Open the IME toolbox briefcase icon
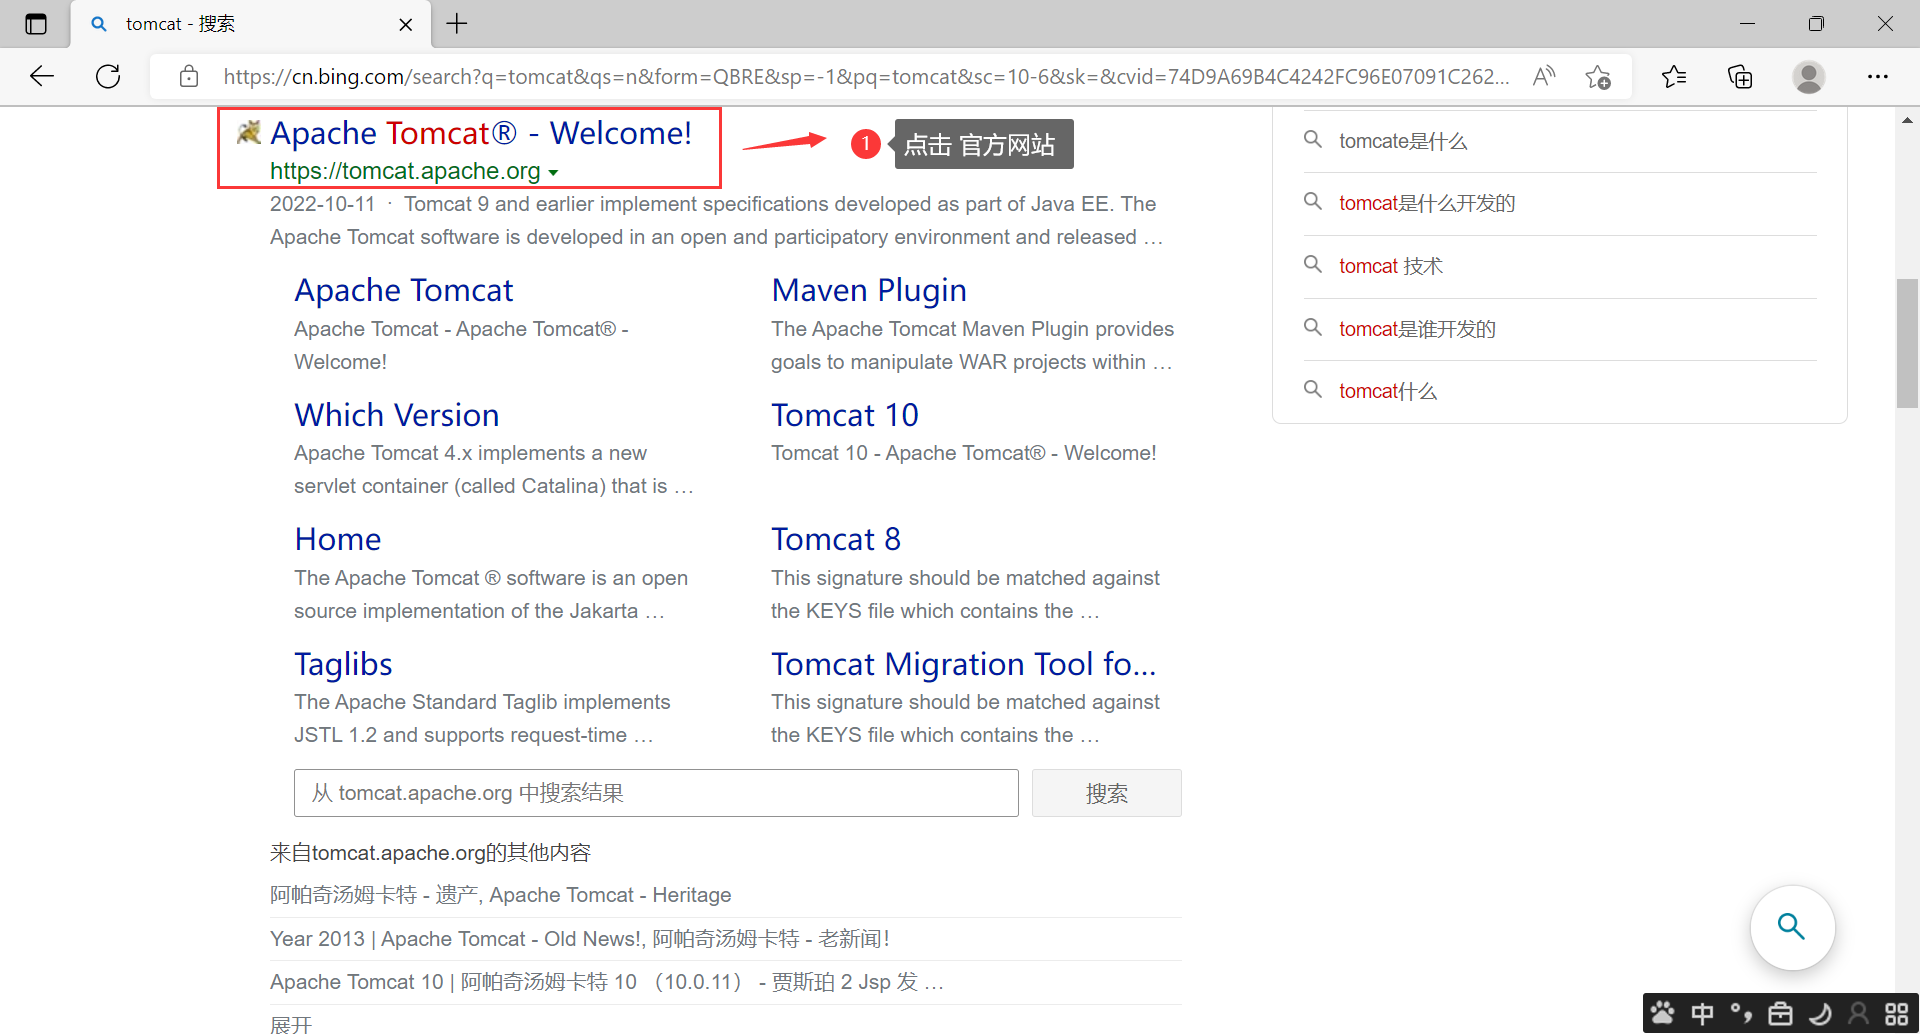This screenshot has width=1920, height=1034. 1780,1014
